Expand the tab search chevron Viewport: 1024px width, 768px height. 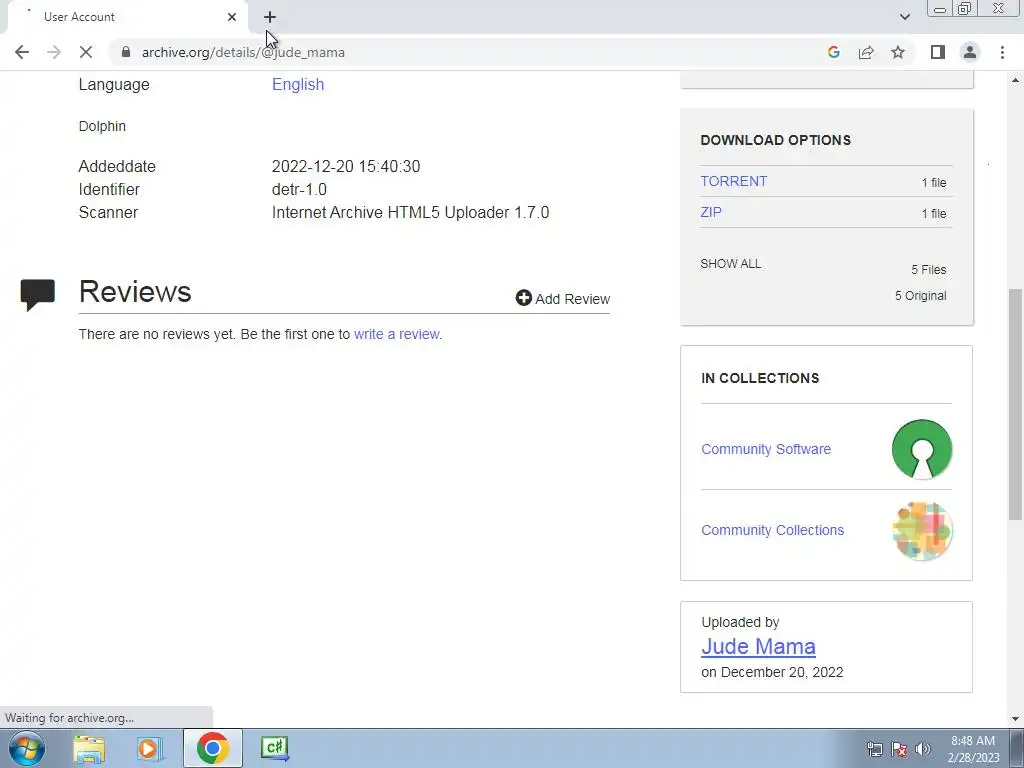point(904,17)
